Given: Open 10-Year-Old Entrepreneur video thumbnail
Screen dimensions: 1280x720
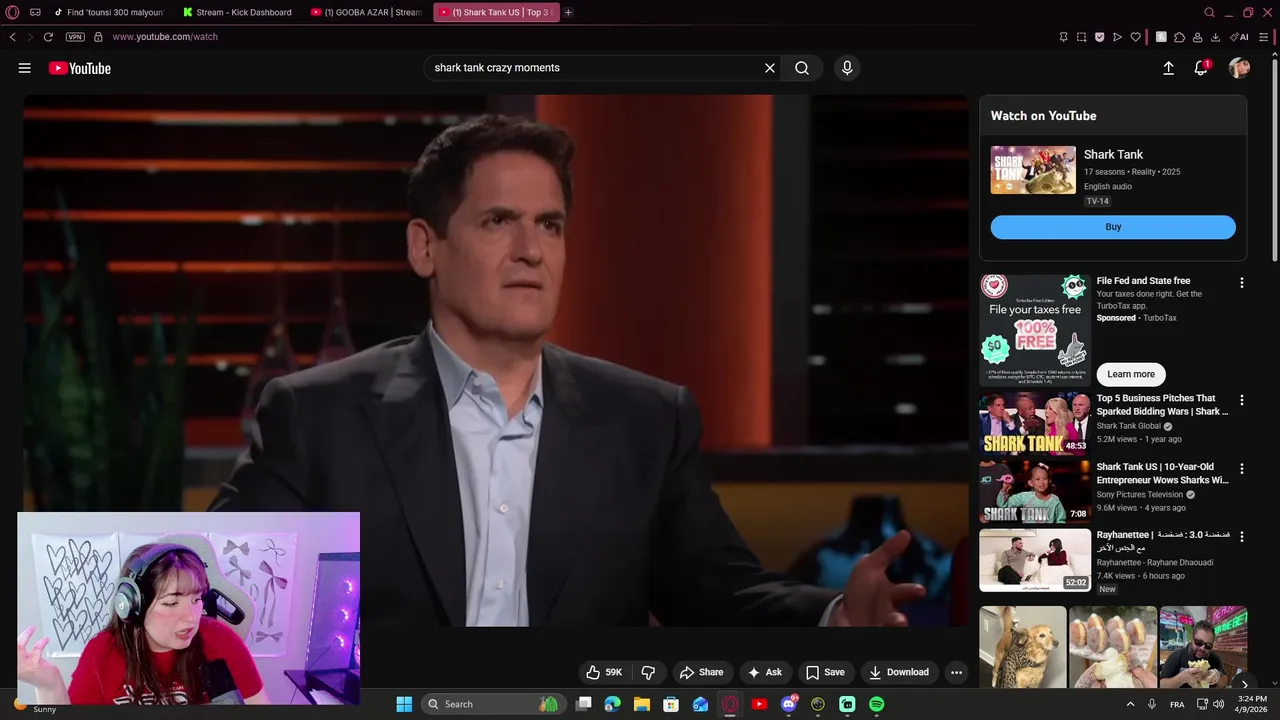Looking at the screenshot, I should pyautogui.click(x=1035, y=491).
